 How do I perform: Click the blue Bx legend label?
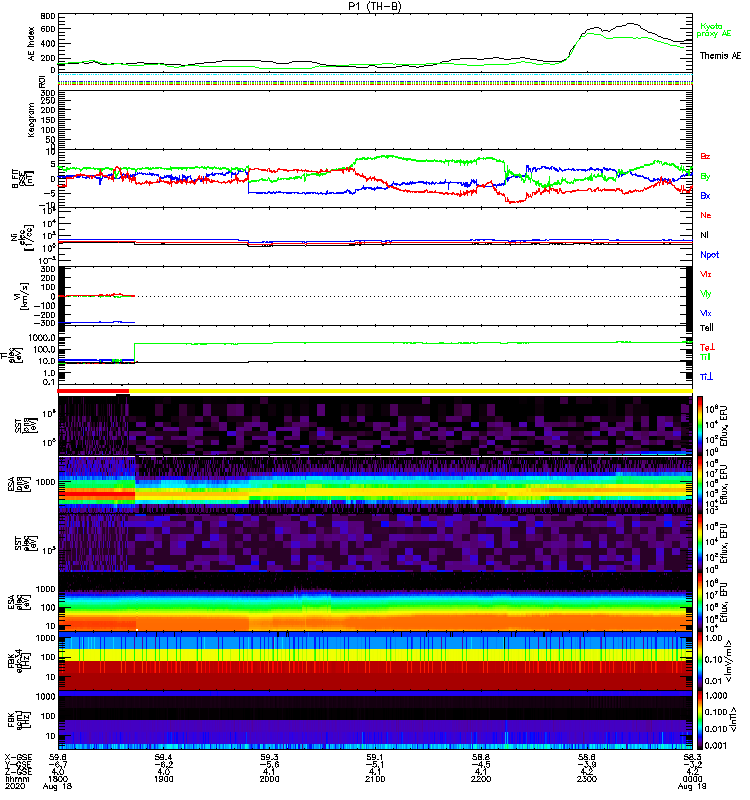coord(706,195)
